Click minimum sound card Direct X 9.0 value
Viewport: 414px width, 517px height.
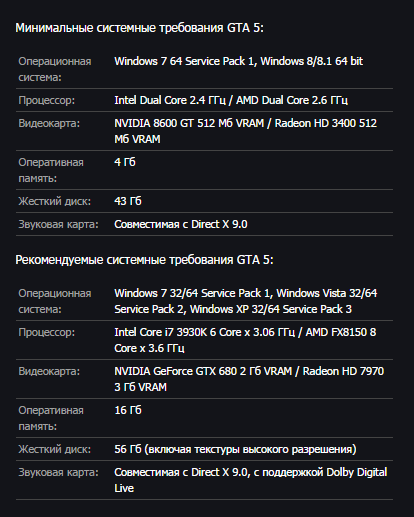181,224
